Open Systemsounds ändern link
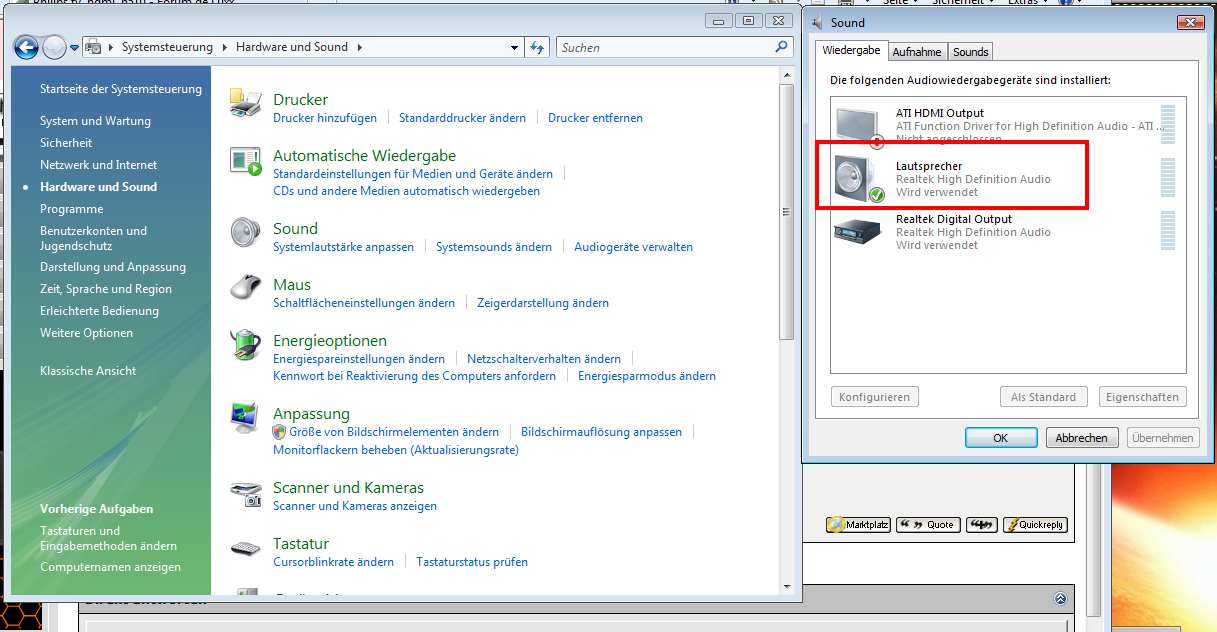Screen dimensions: 1217x632 [x=494, y=247]
